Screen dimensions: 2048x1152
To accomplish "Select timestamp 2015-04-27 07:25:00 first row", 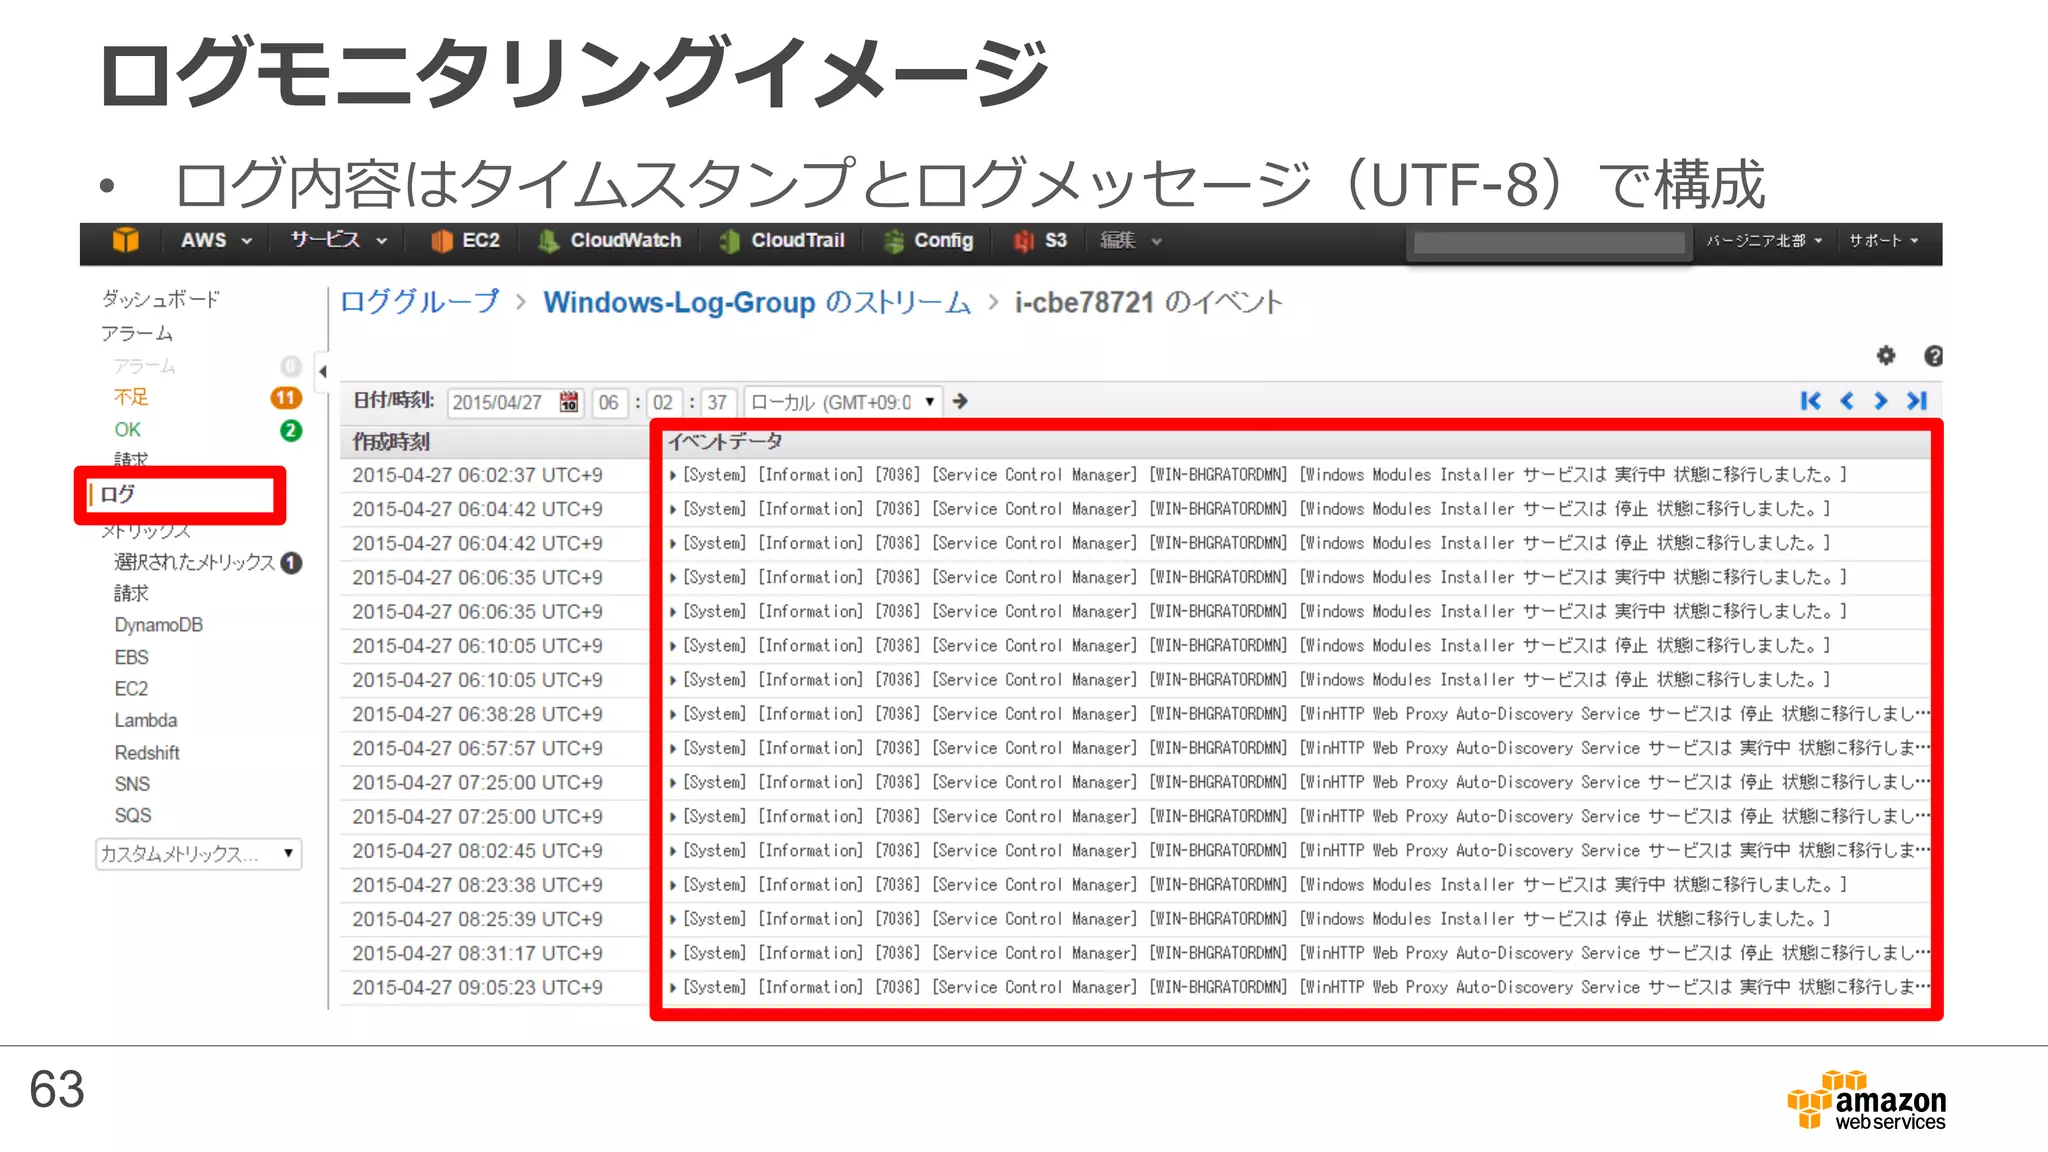I will coord(477,782).
